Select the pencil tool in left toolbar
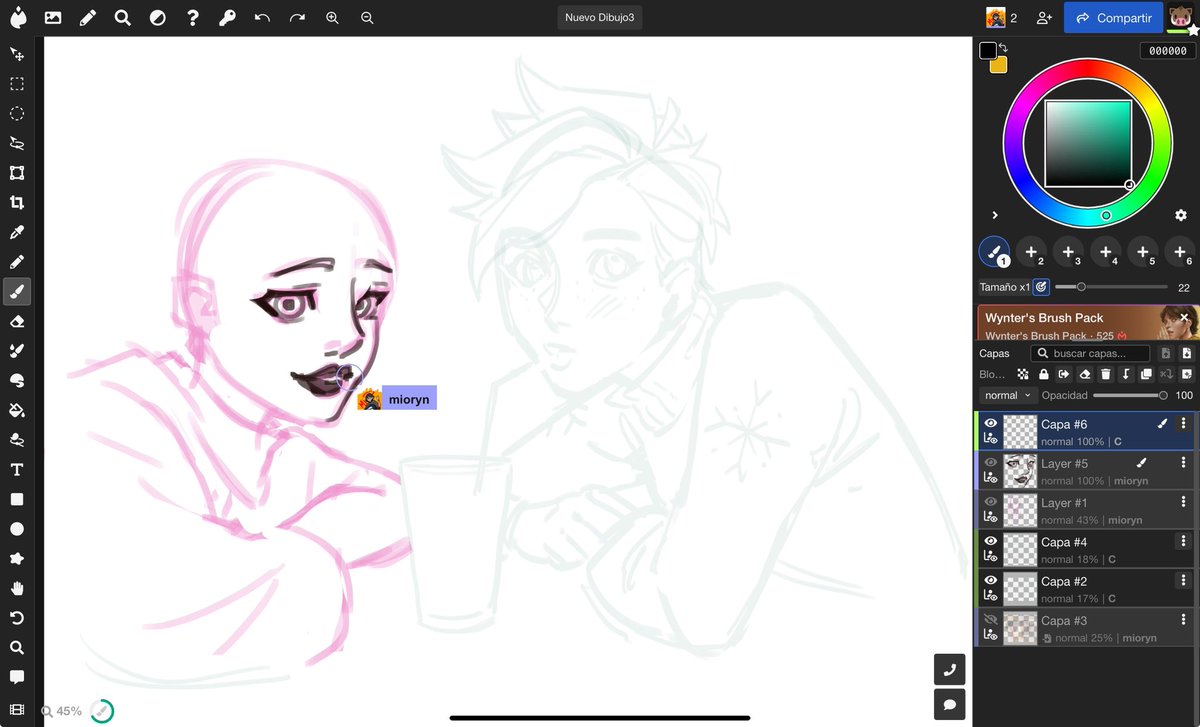Viewport: 1200px width, 727px height. coord(17,262)
